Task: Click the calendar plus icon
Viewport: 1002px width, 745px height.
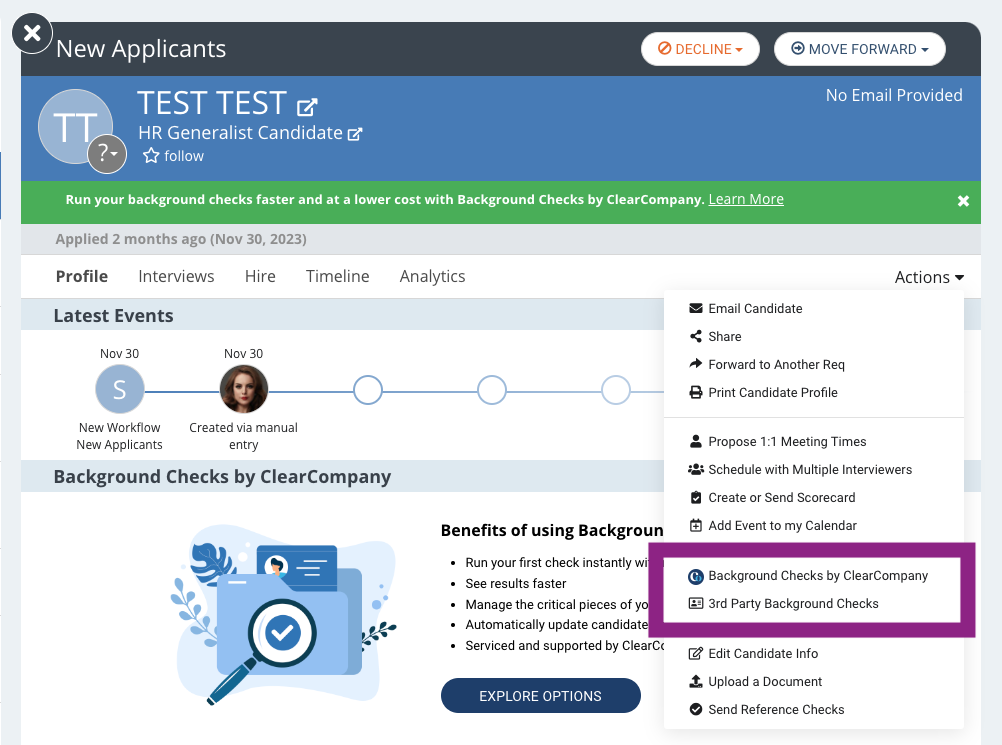Action: tap(696, 525)
